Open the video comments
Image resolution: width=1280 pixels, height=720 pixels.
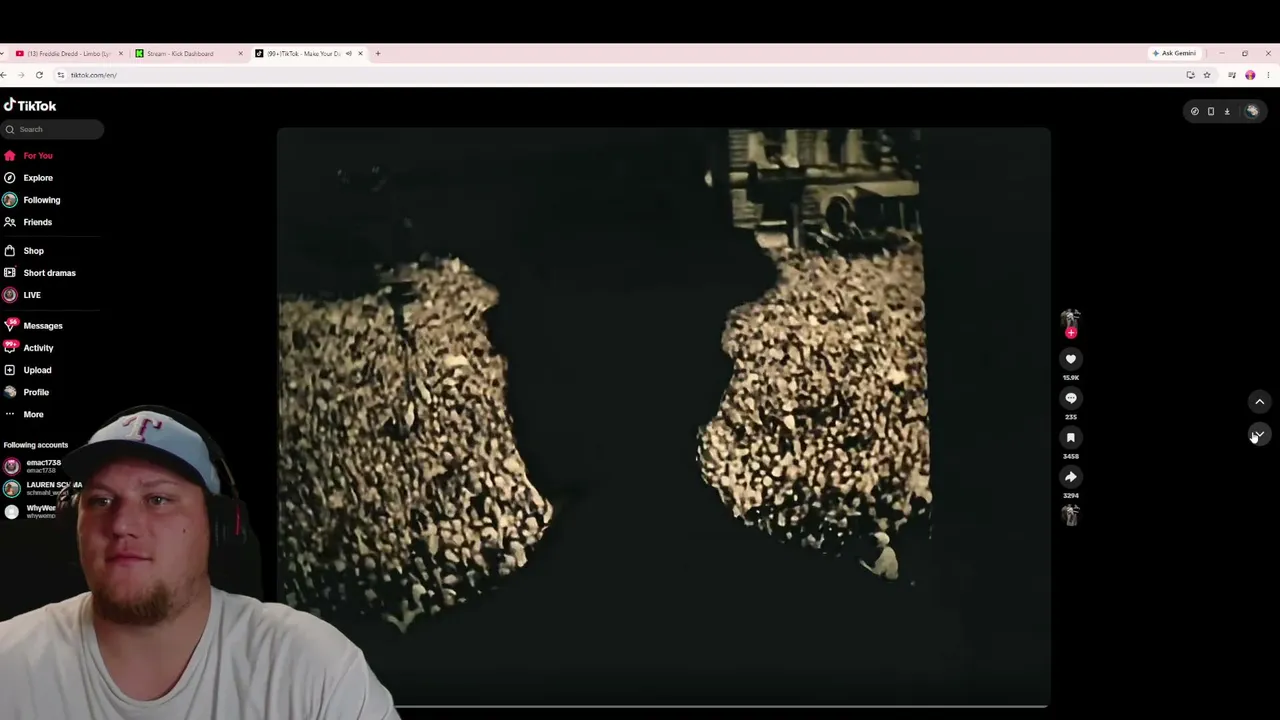coord(1071,398)
